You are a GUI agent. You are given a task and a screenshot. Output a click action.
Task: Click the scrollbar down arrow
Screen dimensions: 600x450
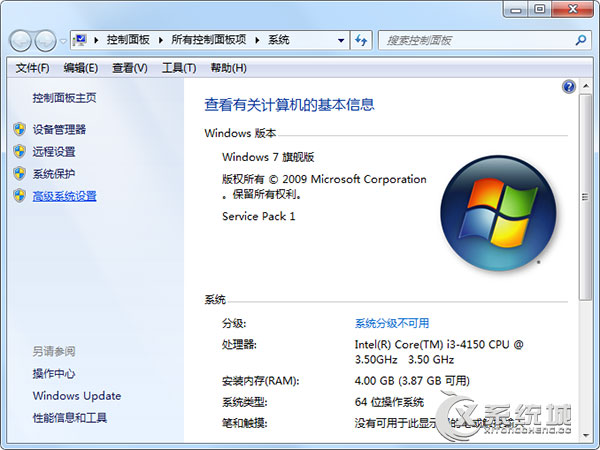[585, 435]
